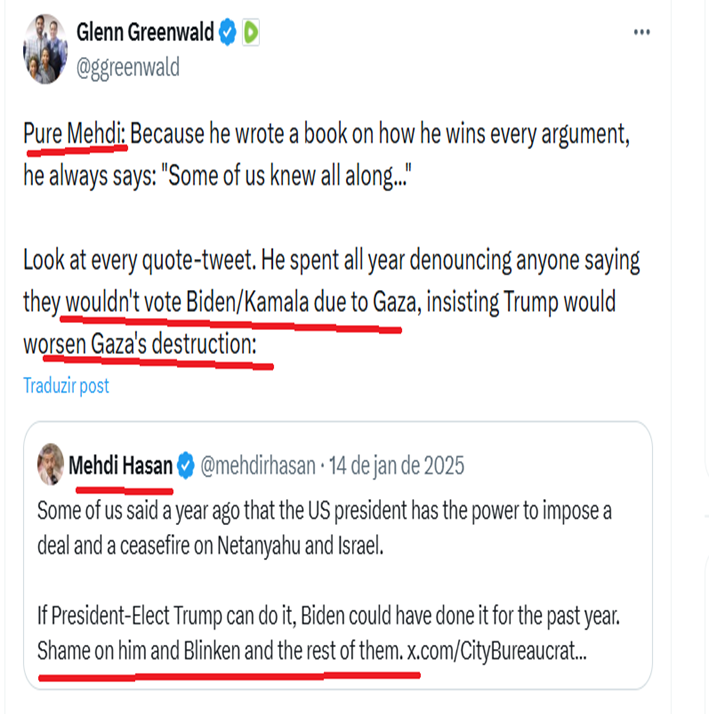Visit the @mehdirhasan handle
The height and width of the screenshot is (714, 709).
coord(258,465)
